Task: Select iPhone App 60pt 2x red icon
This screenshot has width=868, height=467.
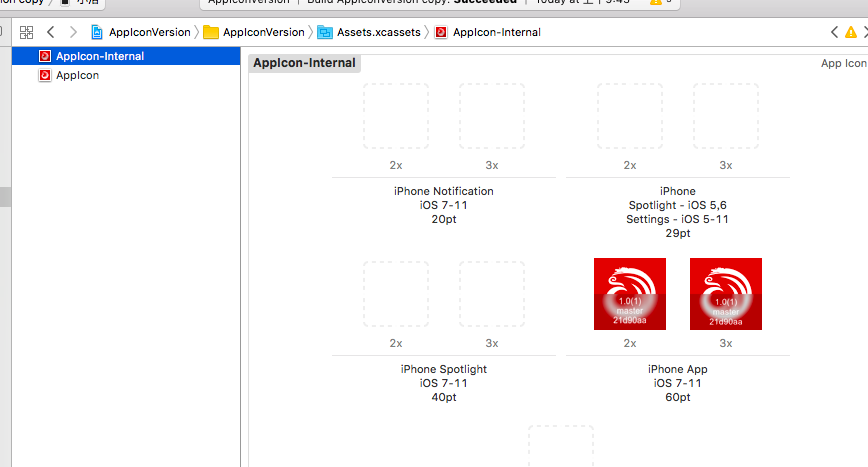Action: 630,294
